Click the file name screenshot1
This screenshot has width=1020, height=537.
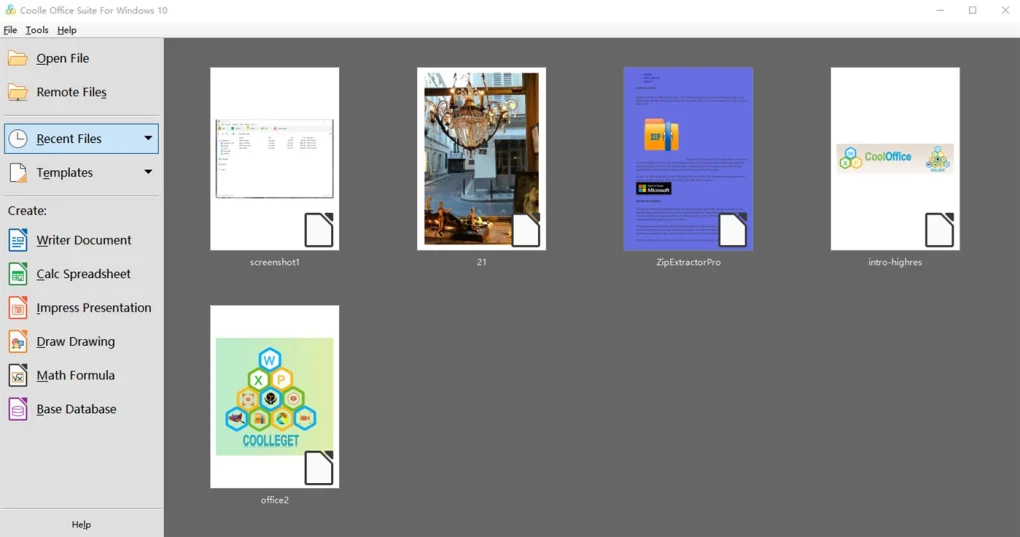(x=275, y=262)
